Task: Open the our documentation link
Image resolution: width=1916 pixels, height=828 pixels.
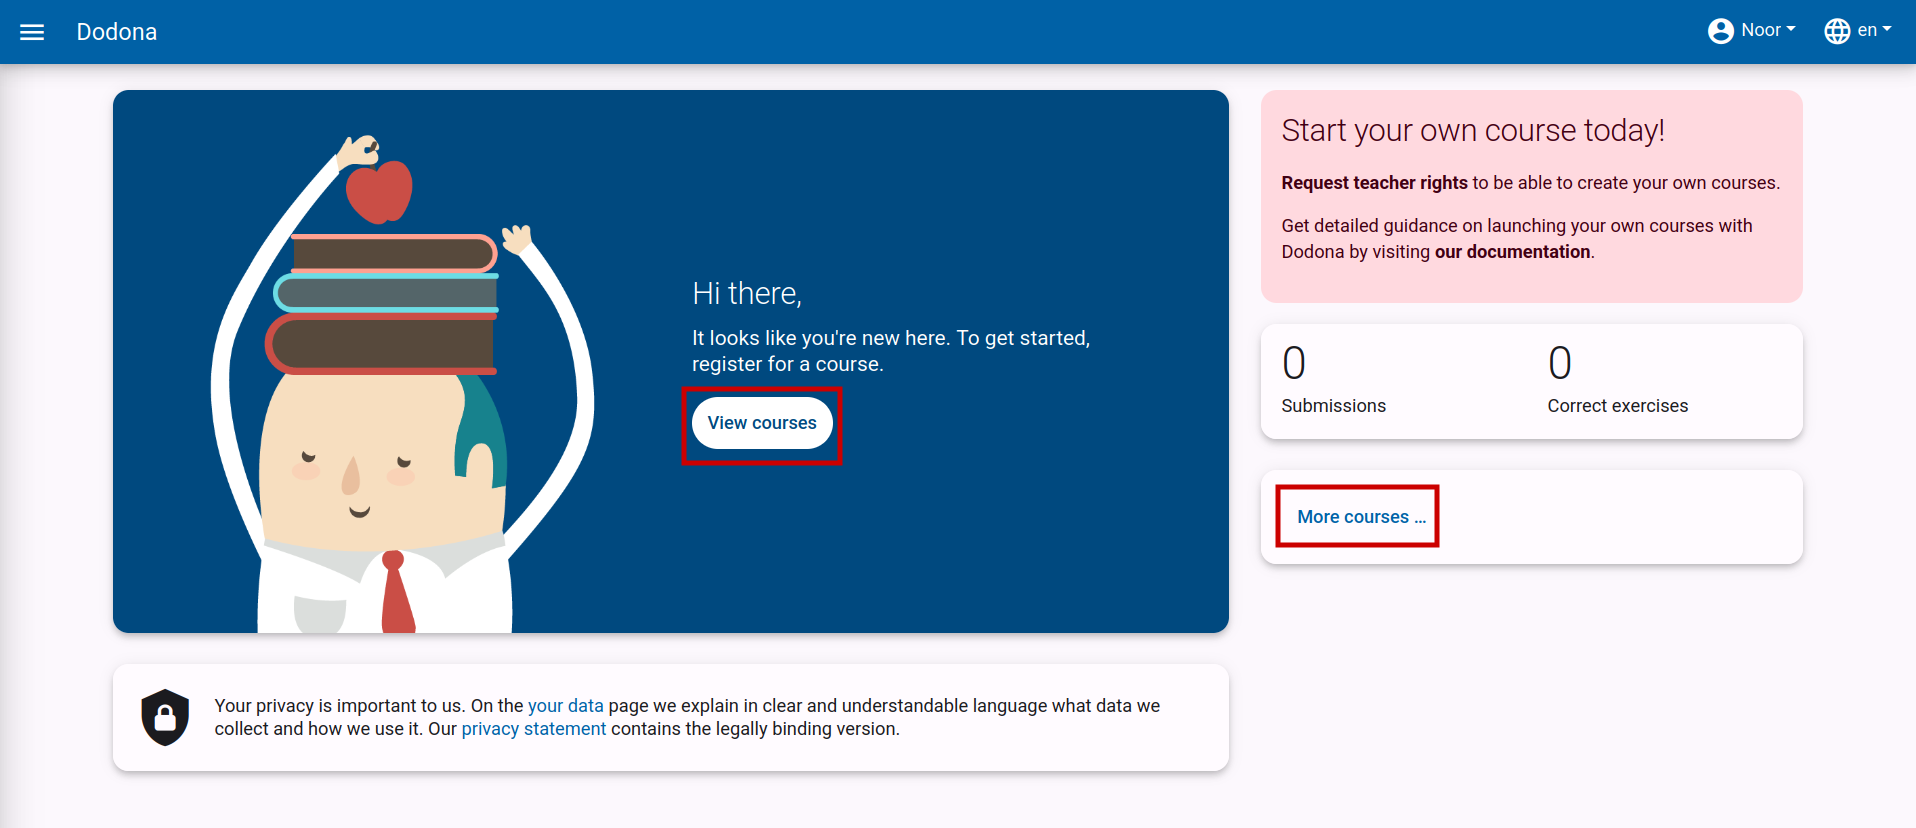Action: 1512,252
